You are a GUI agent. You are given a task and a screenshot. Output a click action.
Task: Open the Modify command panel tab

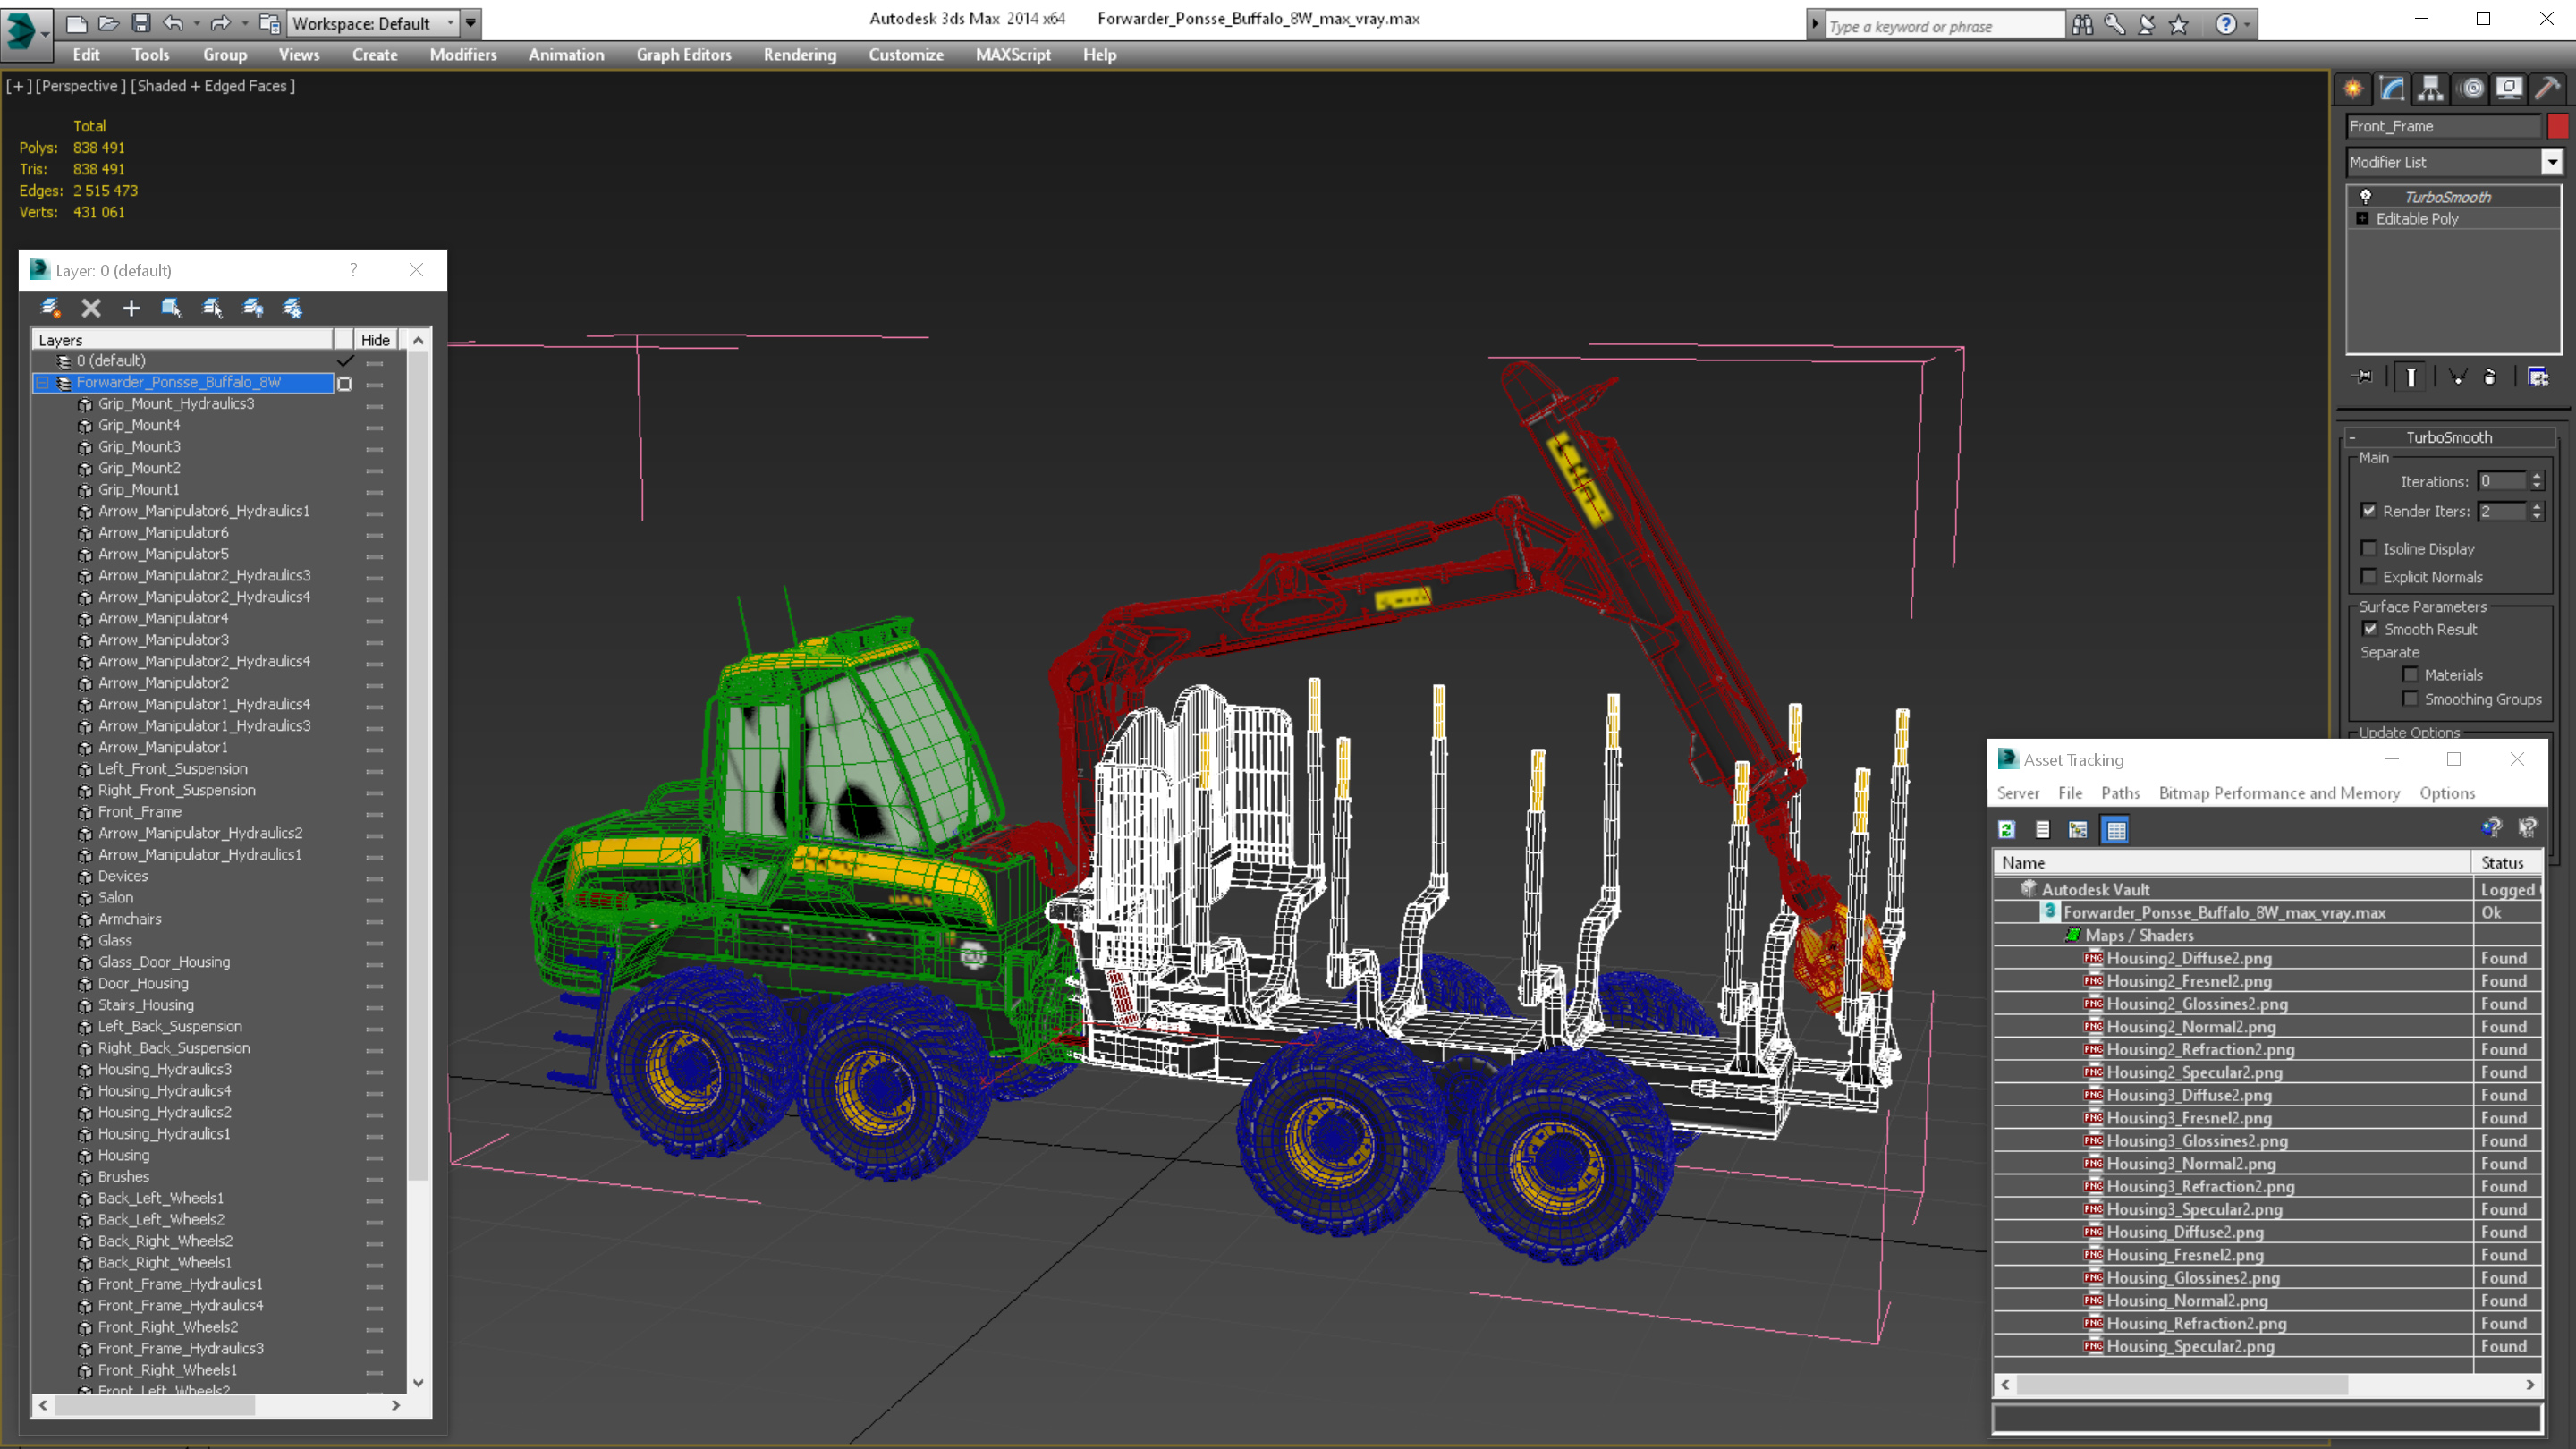pos(2392,88)
